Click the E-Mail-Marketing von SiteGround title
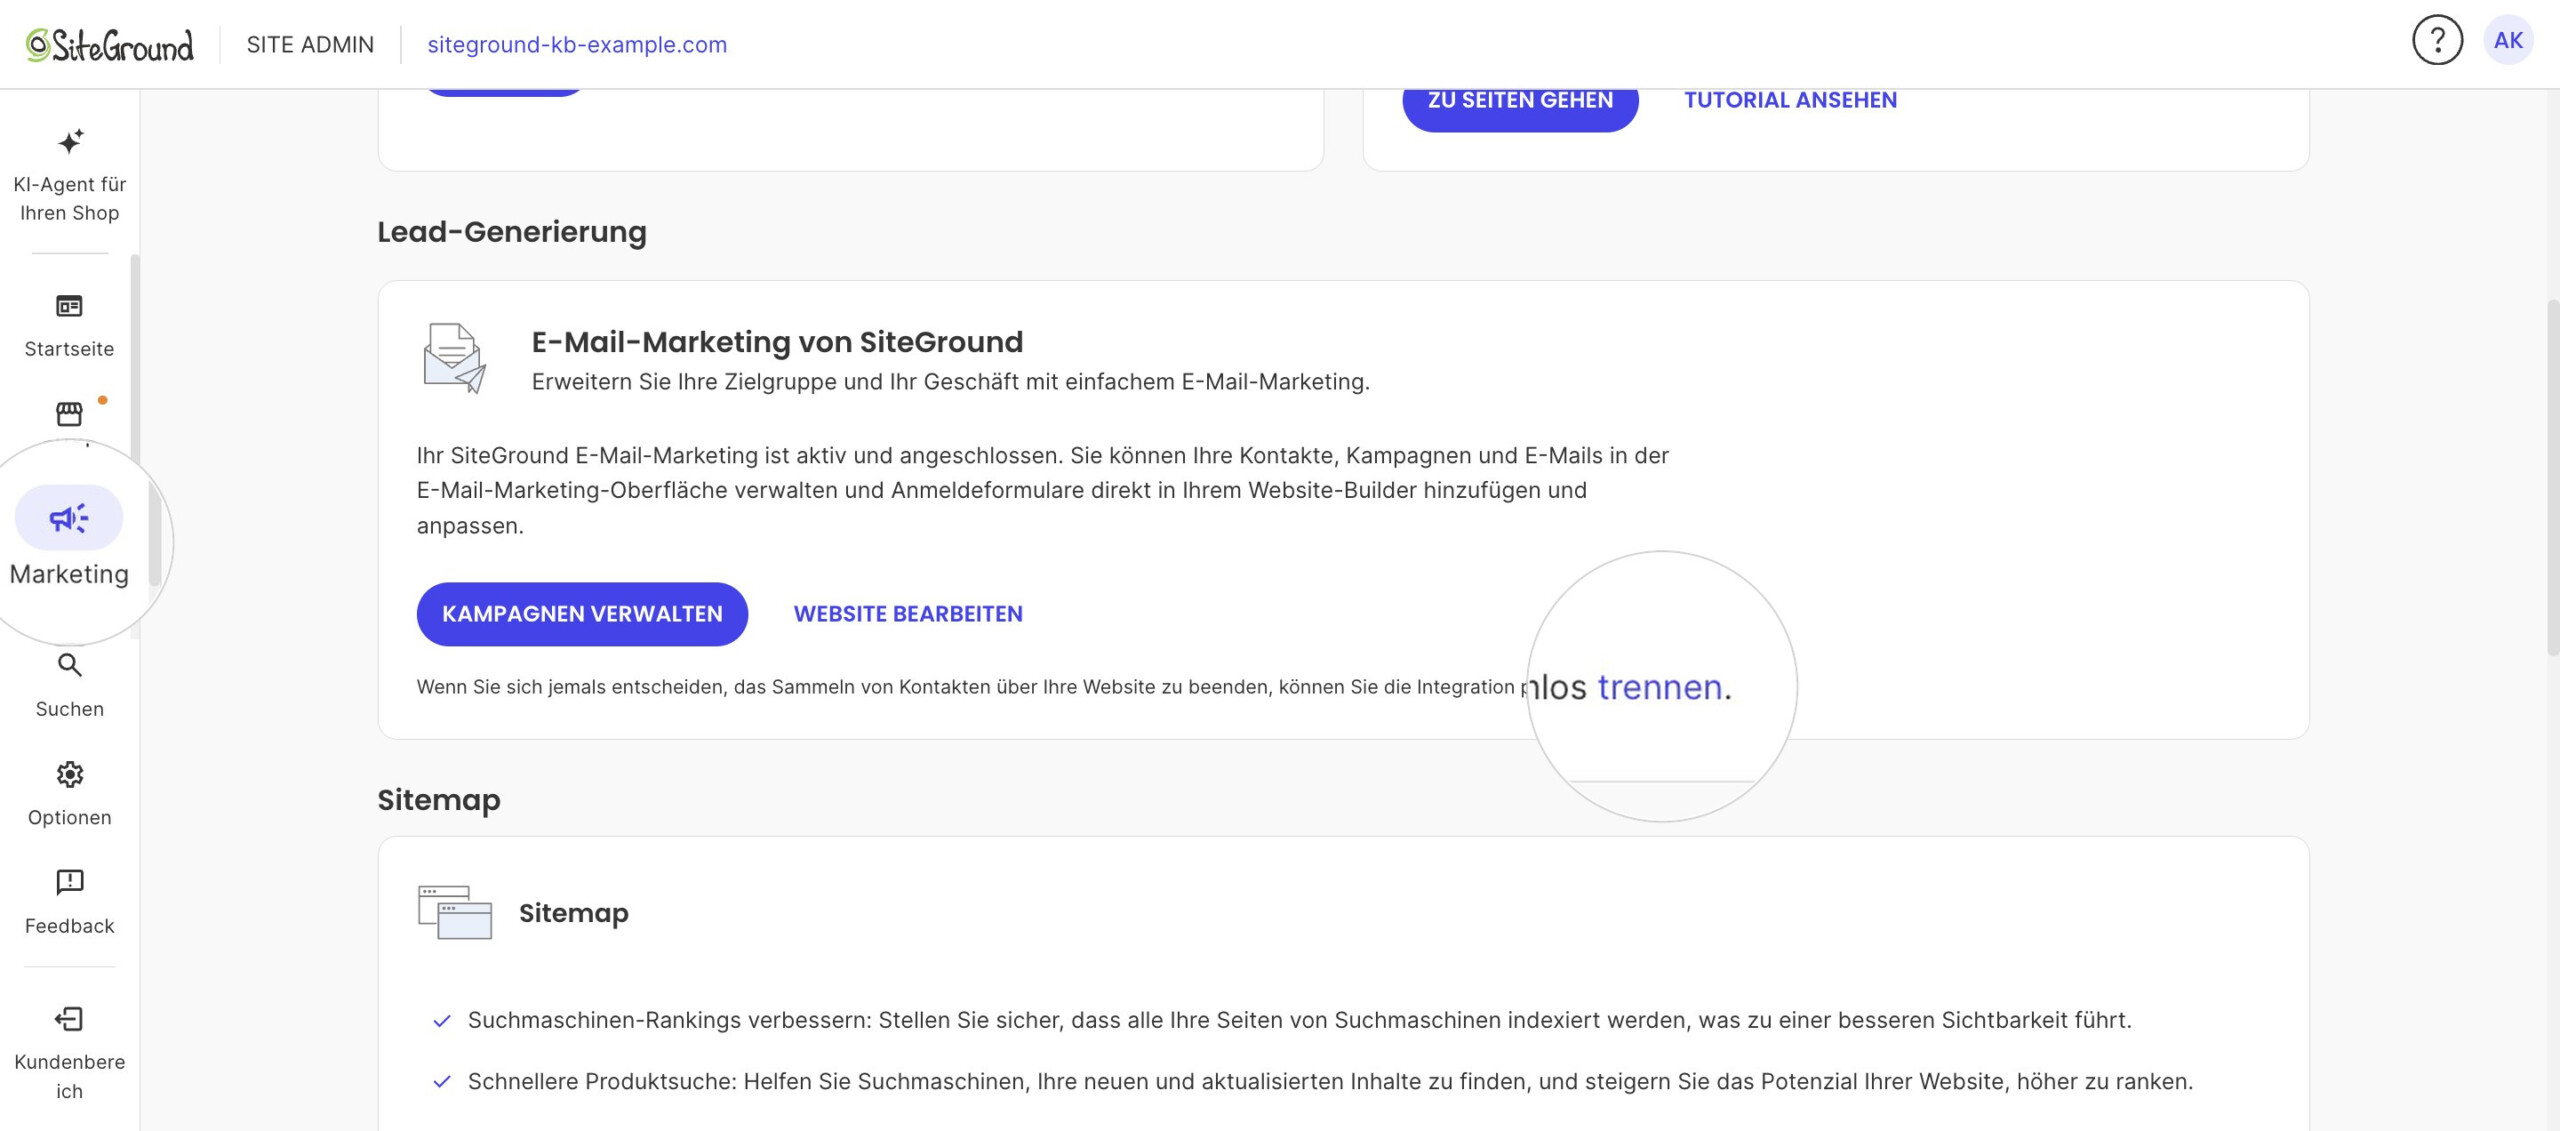 (x=777, y=342)
